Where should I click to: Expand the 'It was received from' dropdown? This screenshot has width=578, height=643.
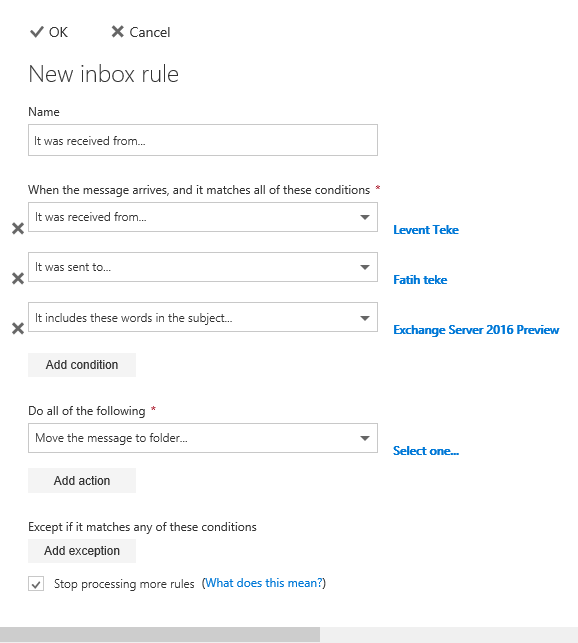tap(203, 217)
